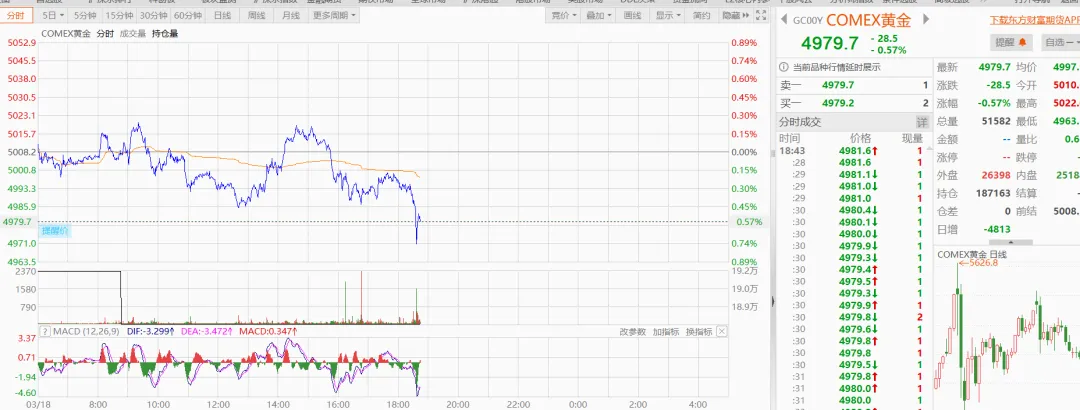
Task: Show the 月线 monthly chart
Action: tap(291, 15)
